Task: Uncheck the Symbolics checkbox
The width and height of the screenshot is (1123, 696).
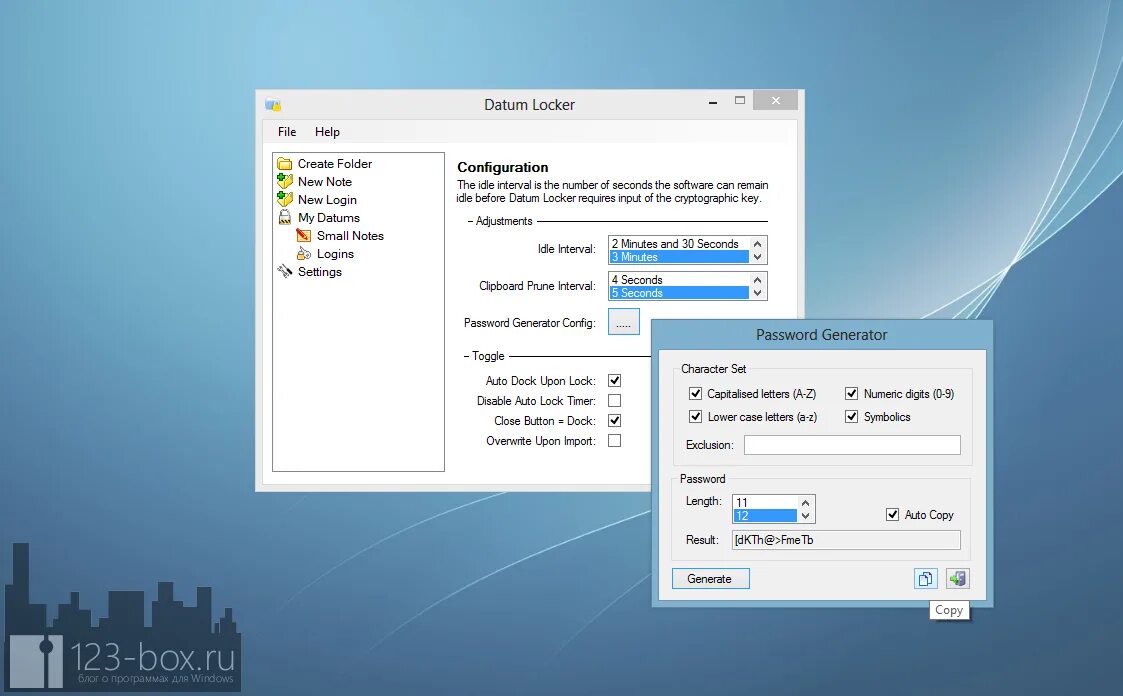Action: (852, 416)
